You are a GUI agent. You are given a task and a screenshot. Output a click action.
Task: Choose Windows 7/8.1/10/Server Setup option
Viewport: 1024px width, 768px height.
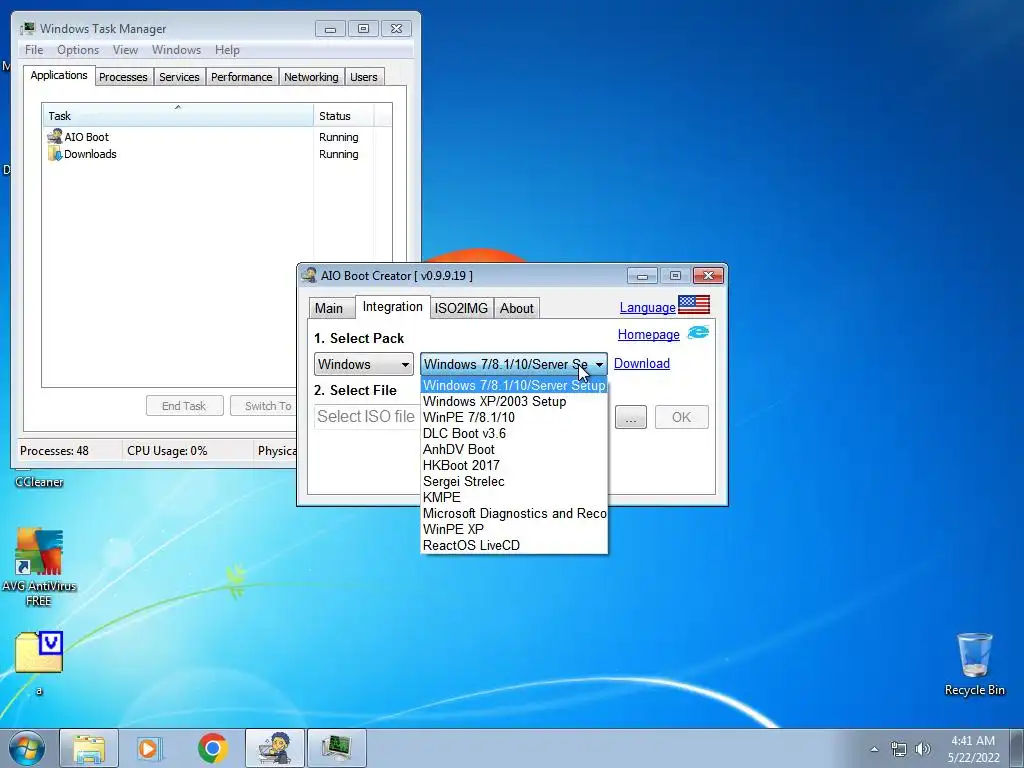pos(514,385)
